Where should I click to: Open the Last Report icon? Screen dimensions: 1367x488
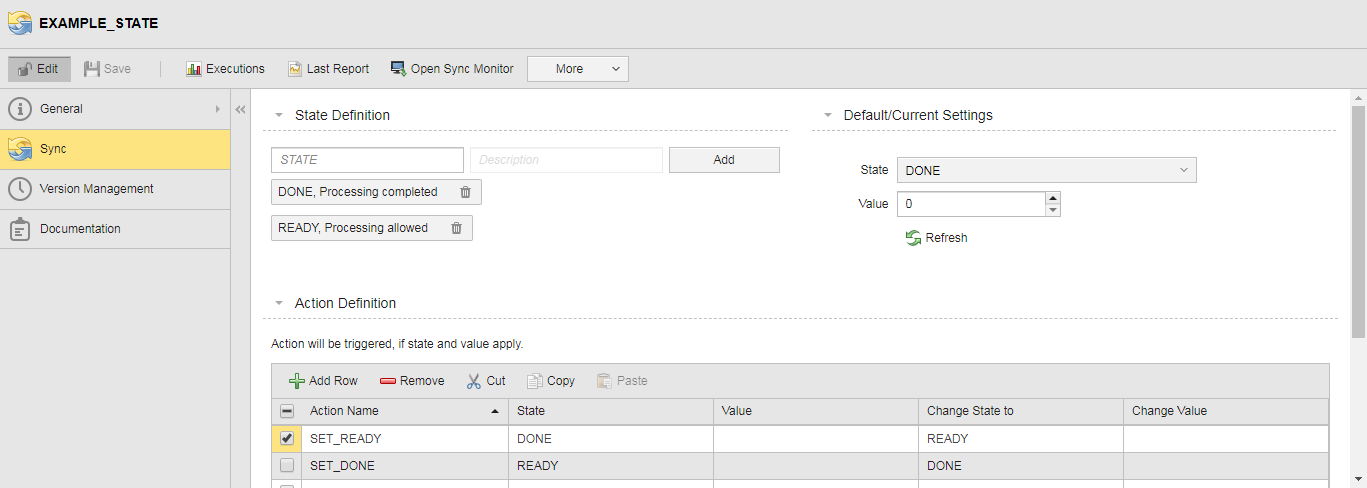click(295, 69)
